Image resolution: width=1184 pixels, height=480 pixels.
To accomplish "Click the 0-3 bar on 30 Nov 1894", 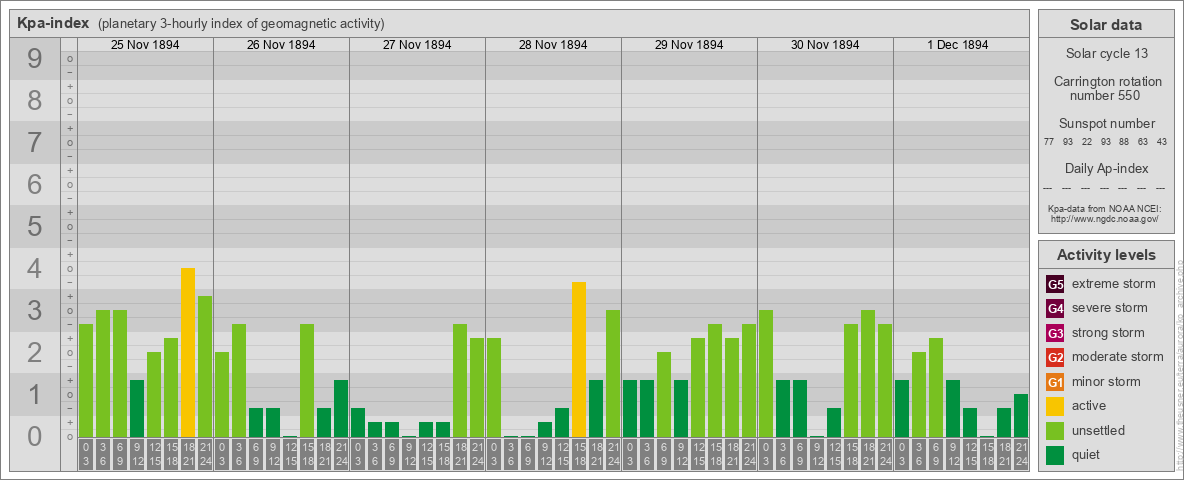I will click(766, 374).
